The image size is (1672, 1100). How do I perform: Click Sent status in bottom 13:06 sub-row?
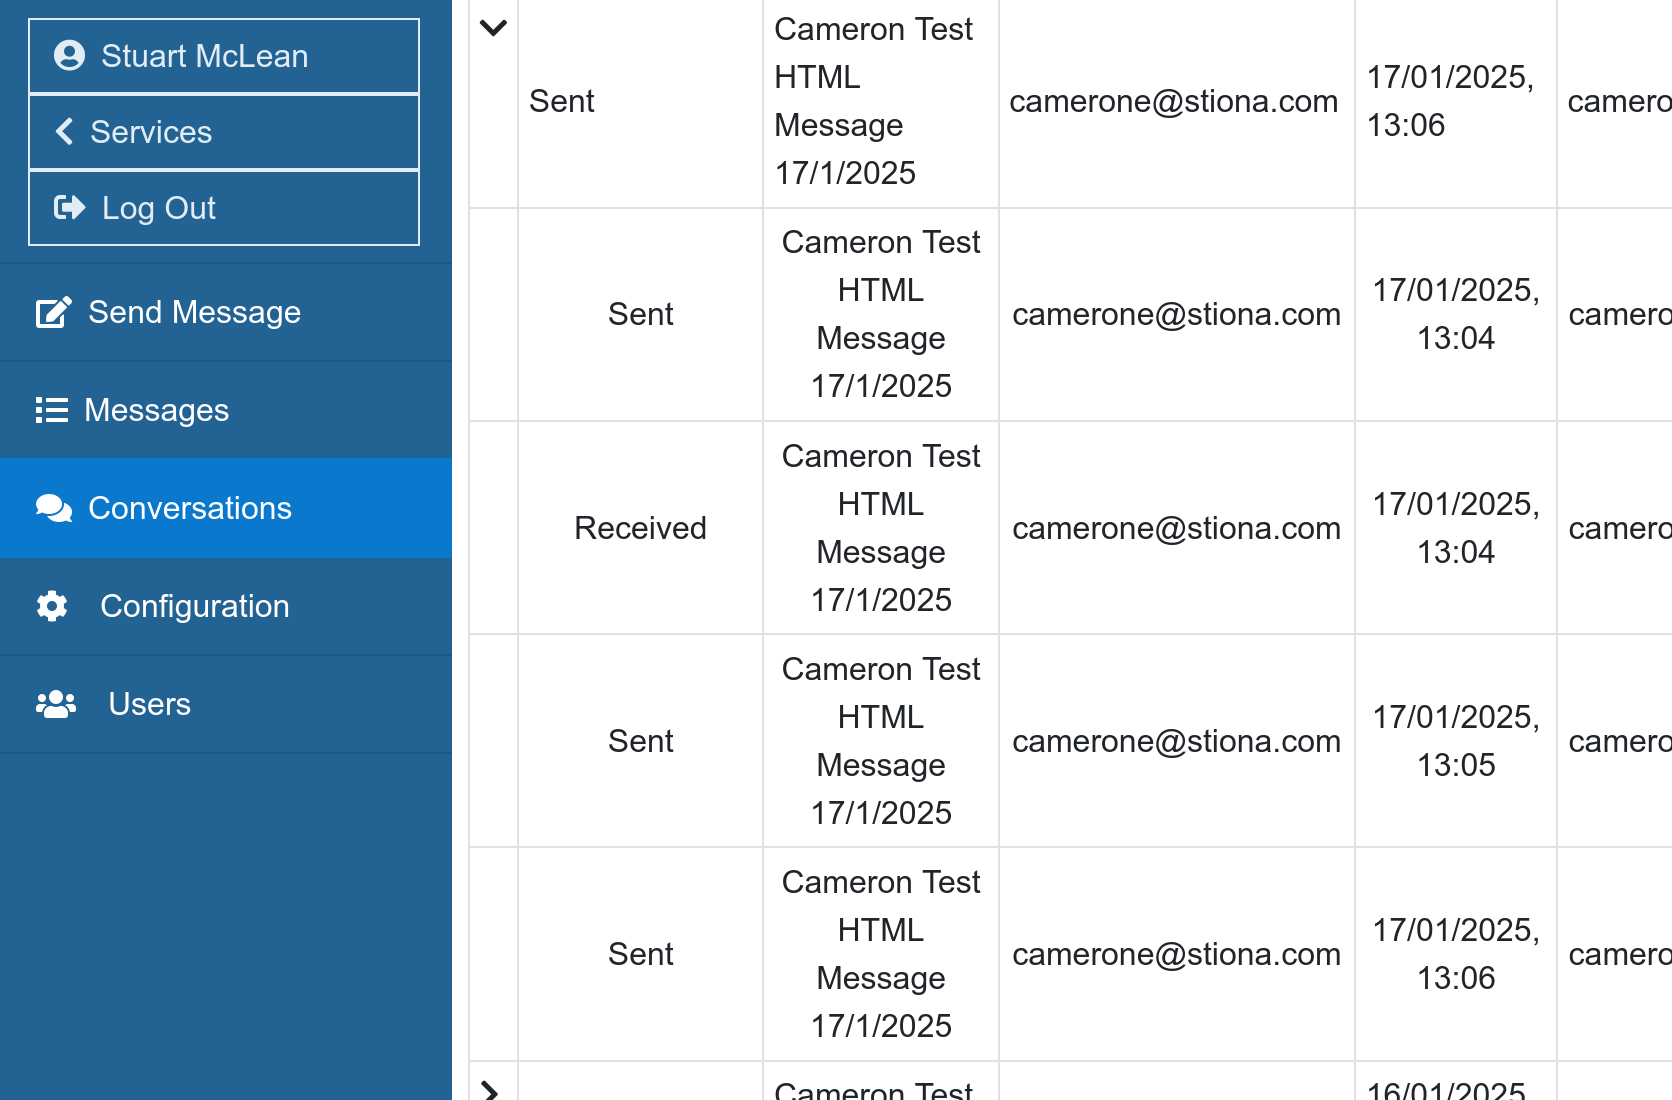tap(640, 954)
